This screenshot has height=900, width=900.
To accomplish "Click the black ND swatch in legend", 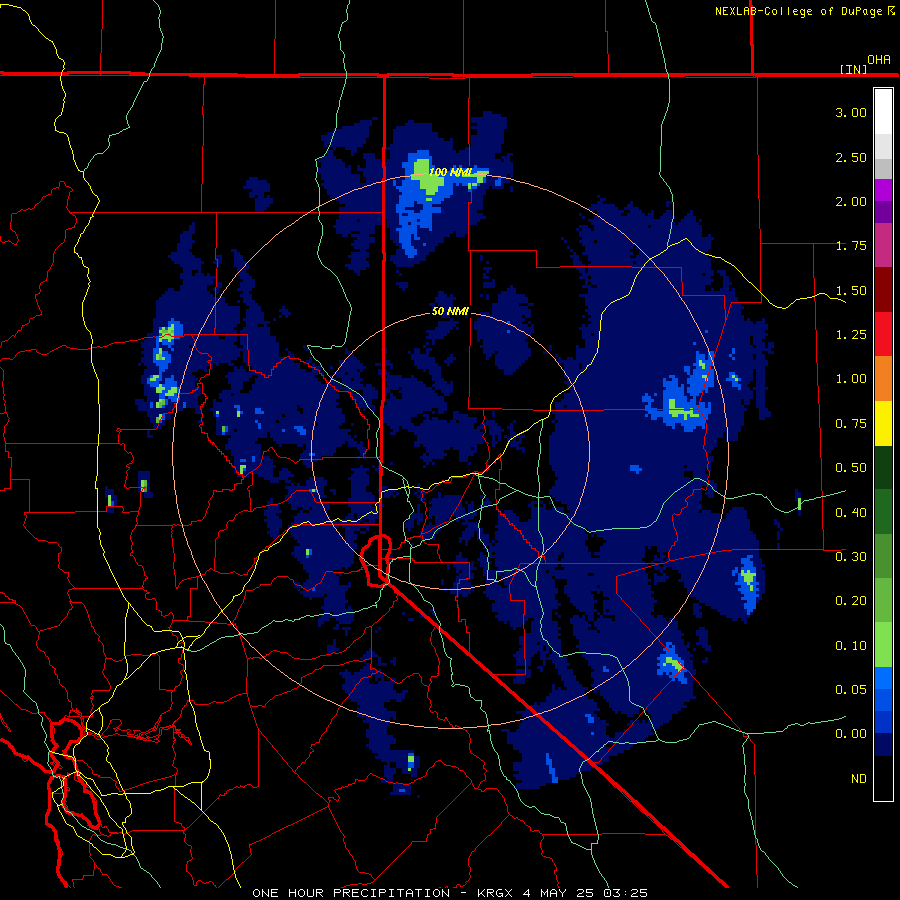I will pyautogui.click(x=883, y=778).
